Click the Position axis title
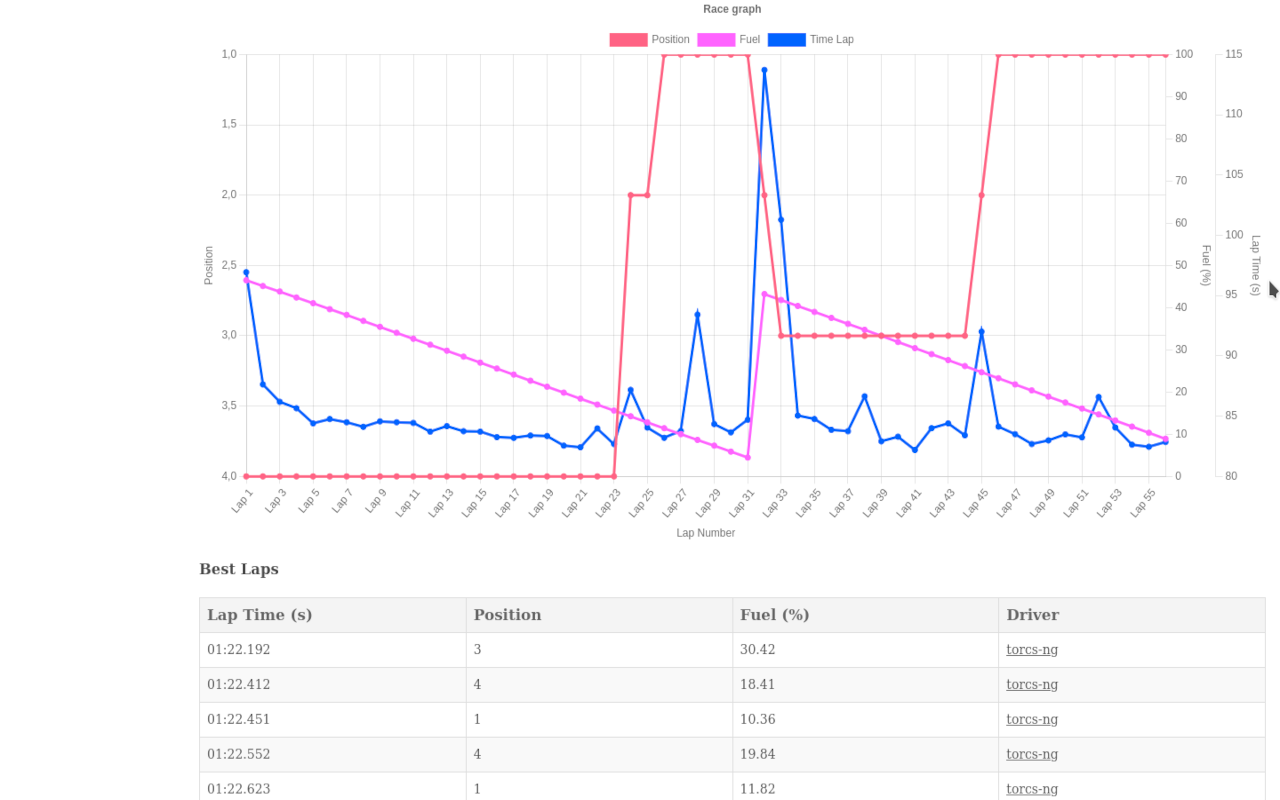This screenshot has height=800, width=1280. [209, 265]
